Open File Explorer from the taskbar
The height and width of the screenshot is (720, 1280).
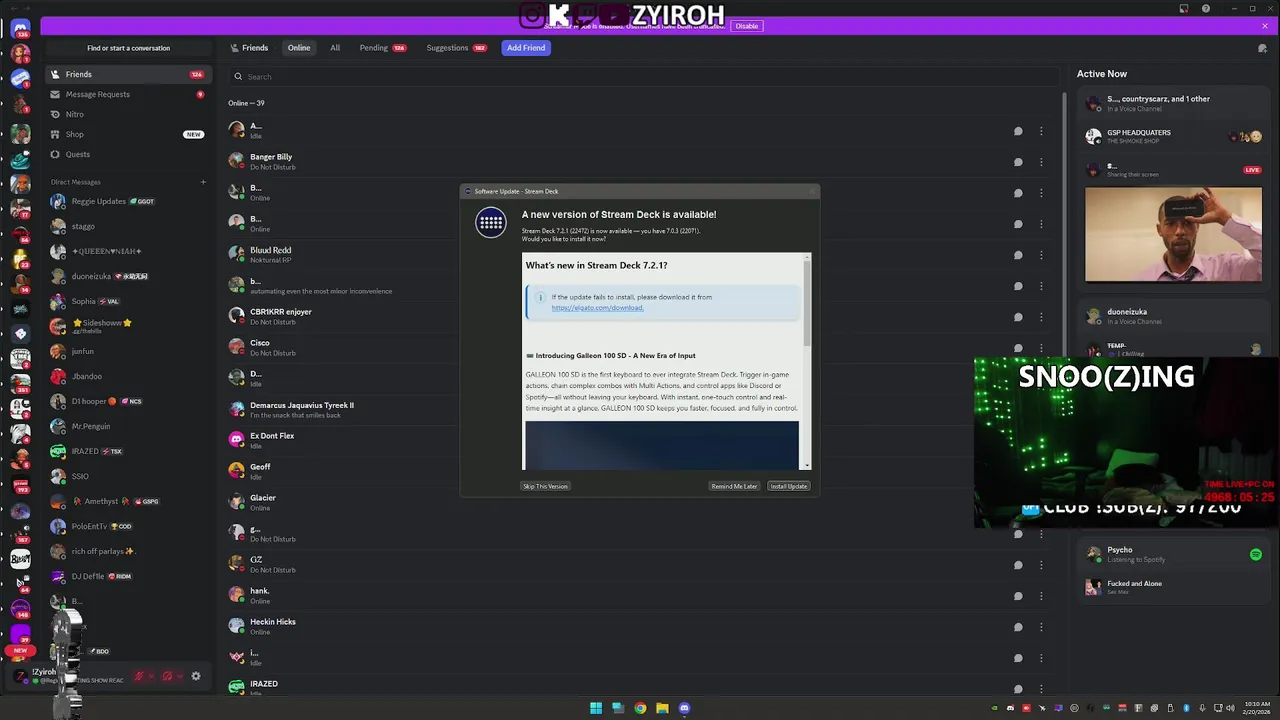coord(662,708)
